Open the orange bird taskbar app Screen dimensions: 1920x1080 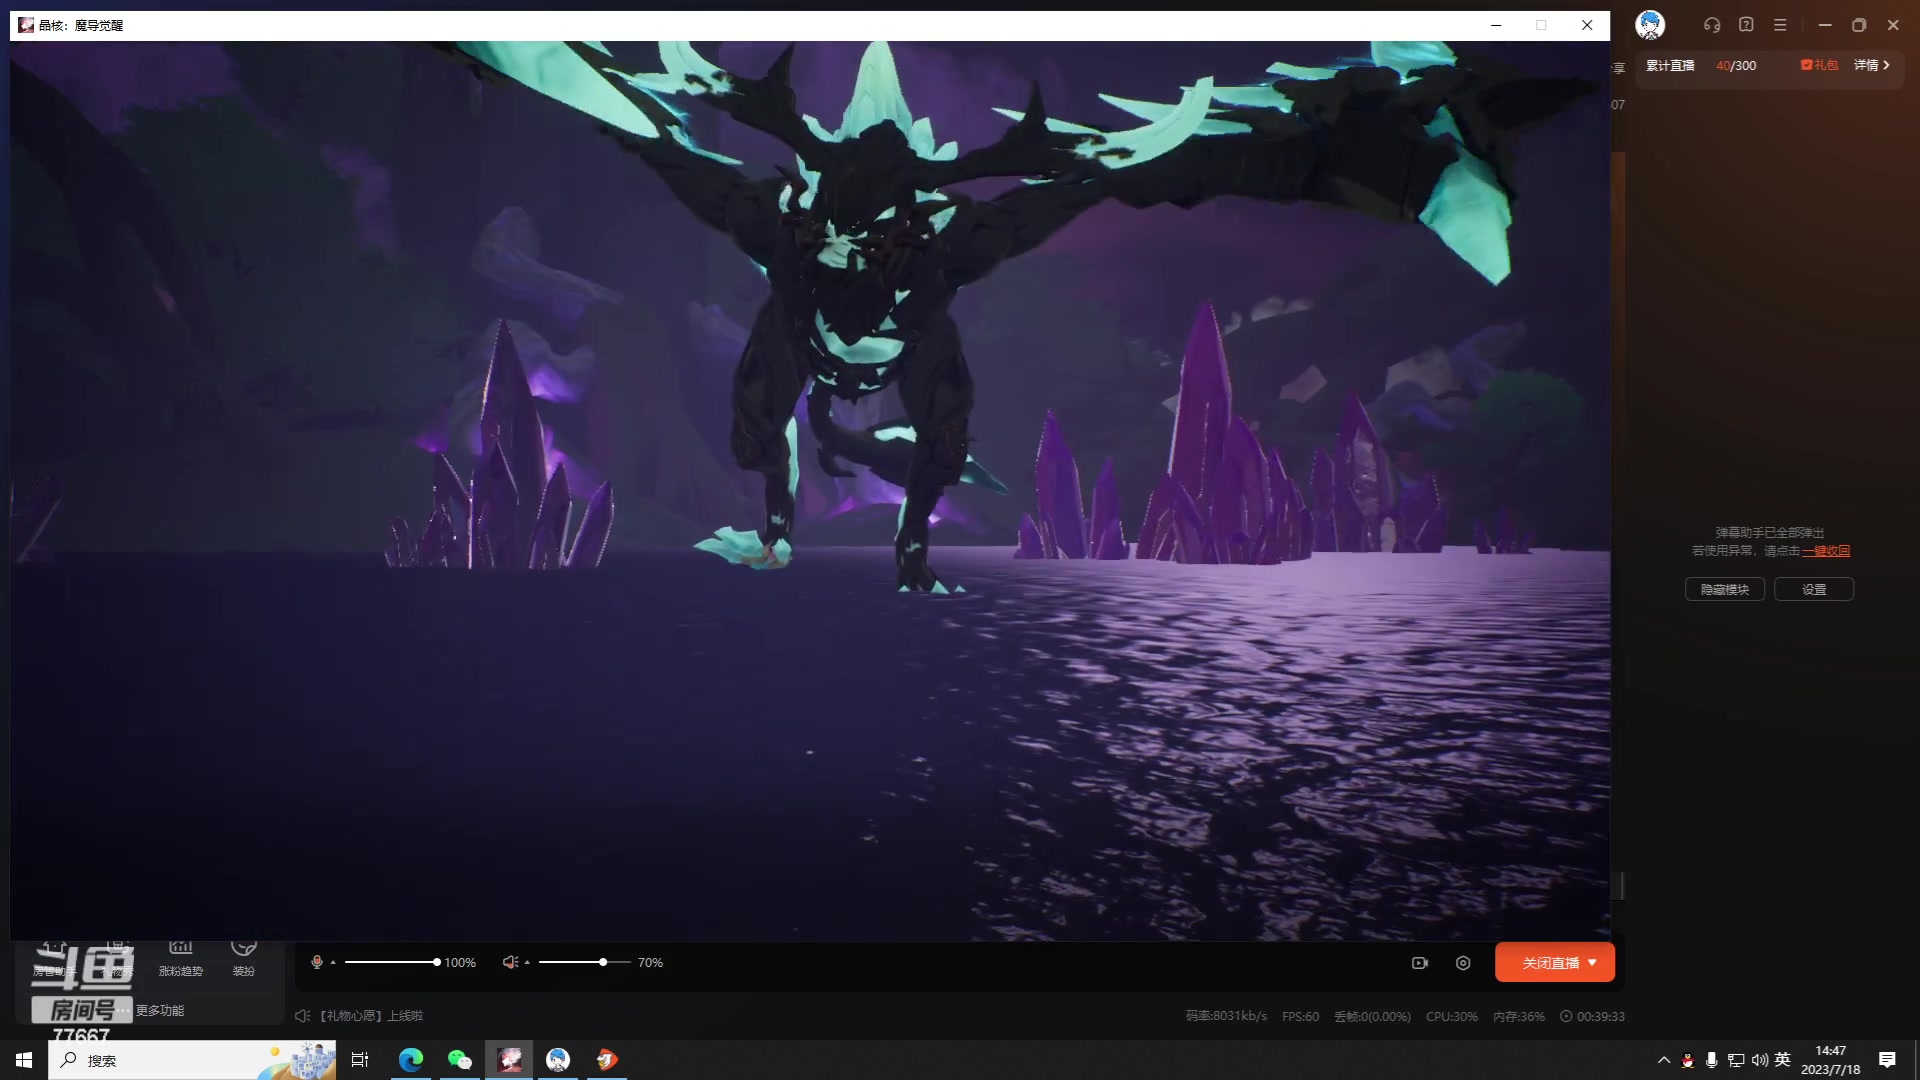pyautogui.click(x=607, y=1060)
